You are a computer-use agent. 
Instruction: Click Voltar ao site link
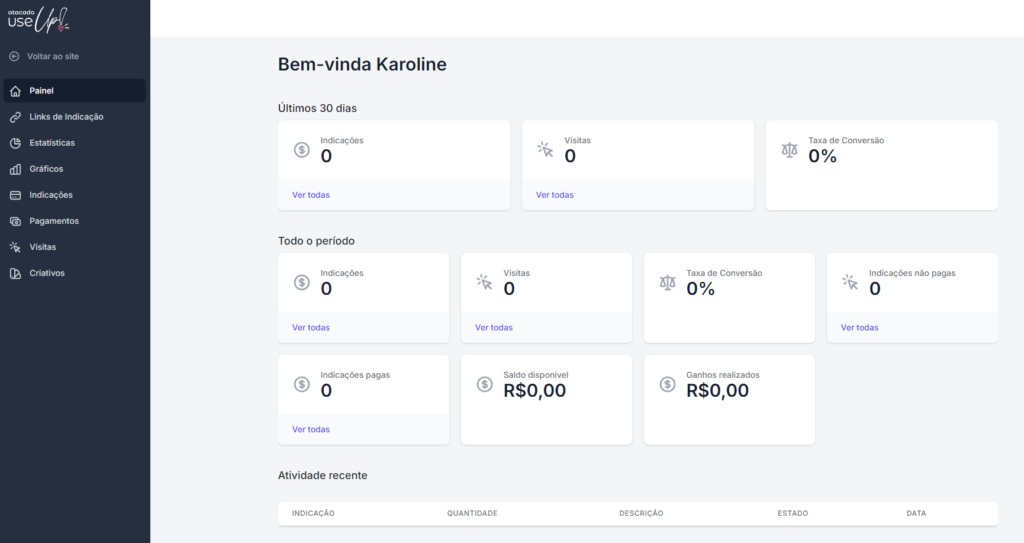click(x=53, y=56)
